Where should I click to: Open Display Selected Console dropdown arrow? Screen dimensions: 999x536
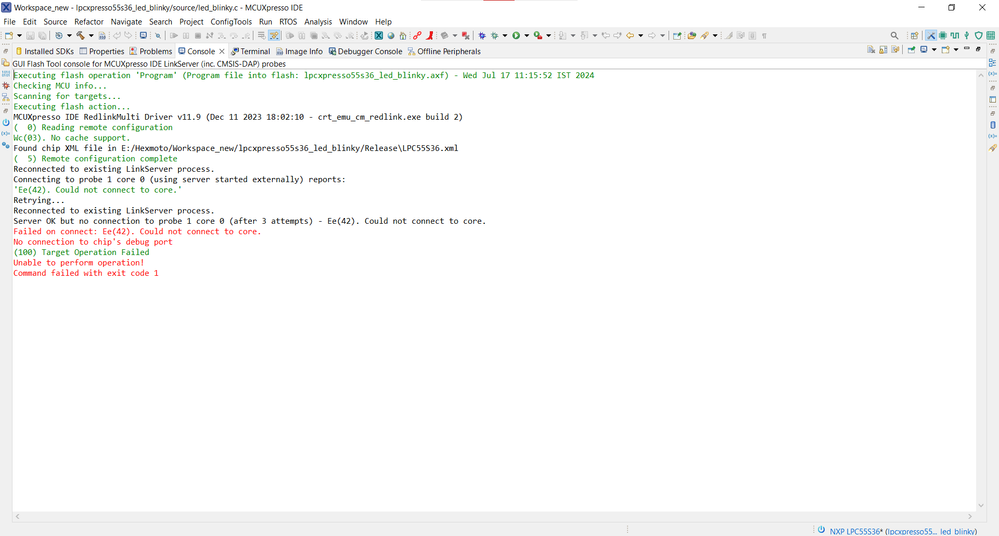click(934, 50)
